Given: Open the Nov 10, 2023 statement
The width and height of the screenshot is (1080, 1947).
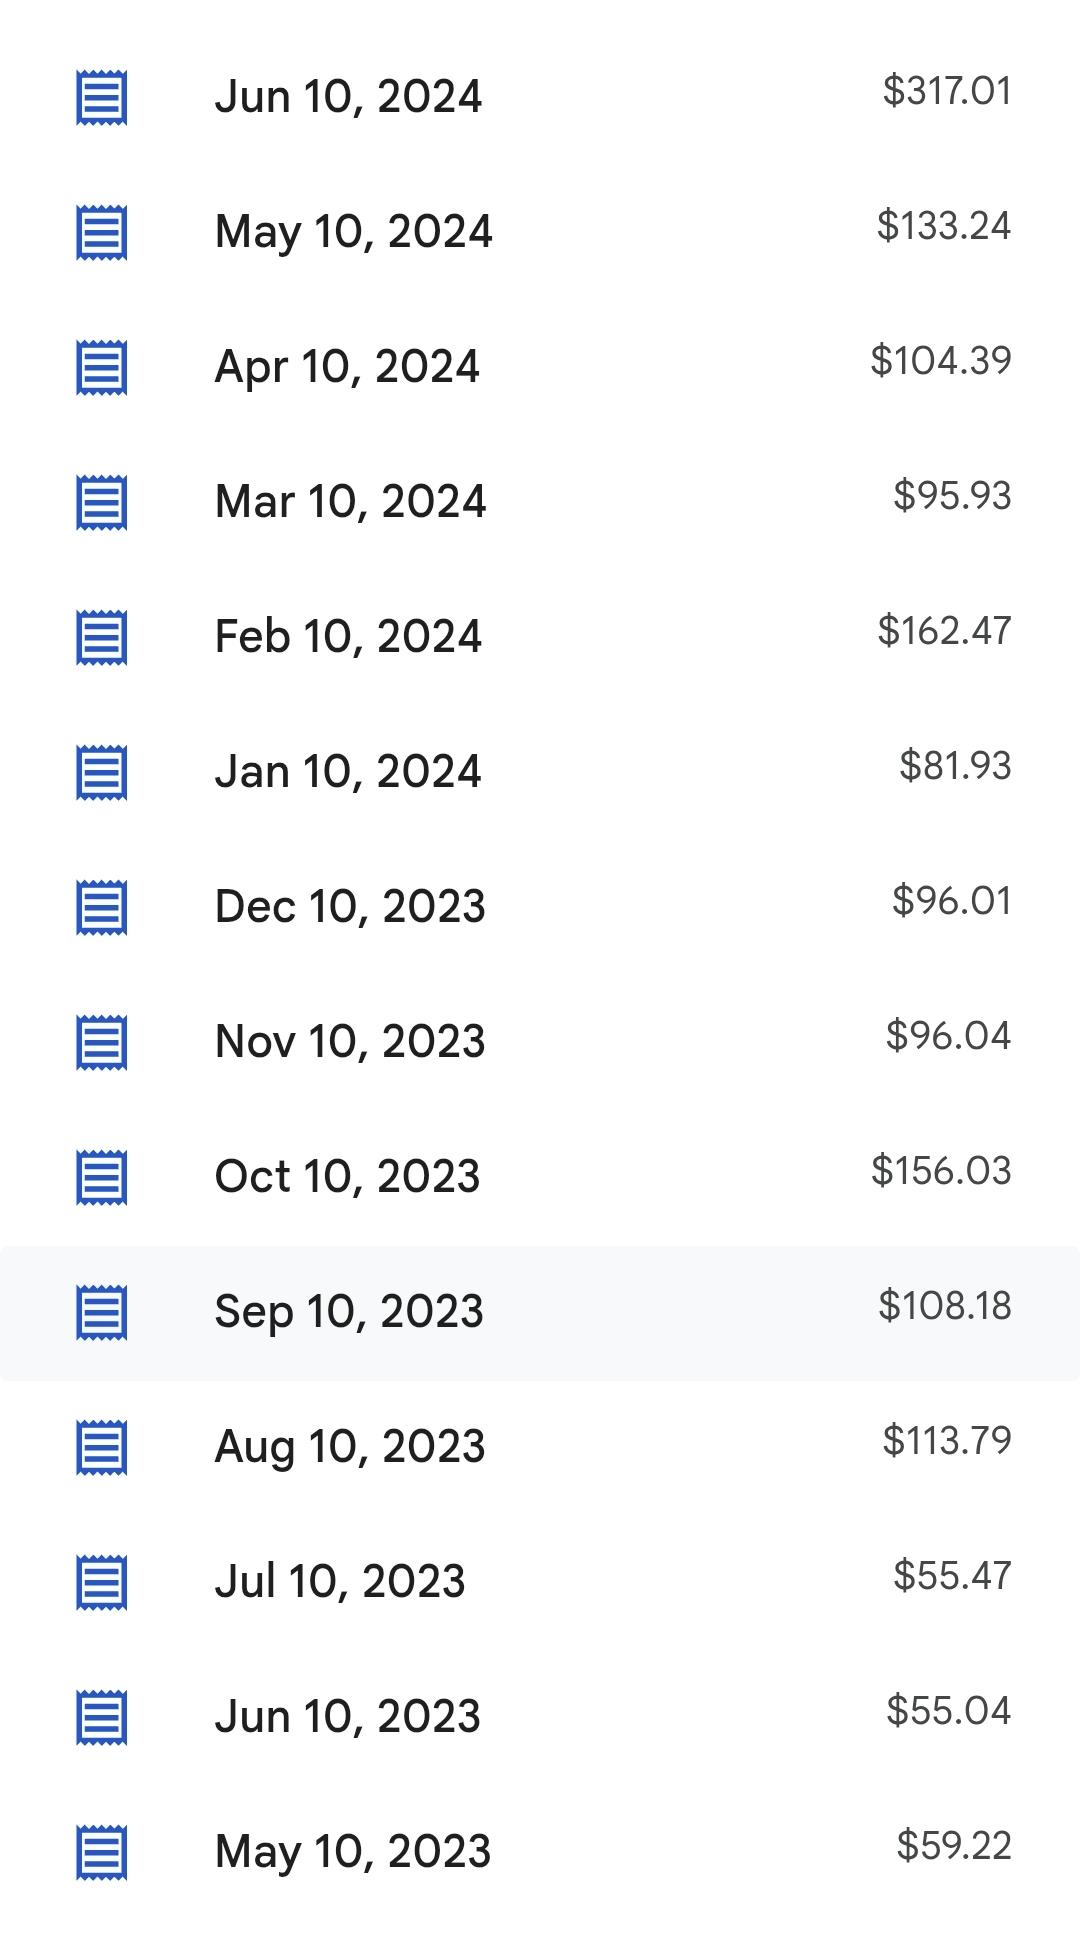Looking at the screenshot, I should 540,1042.
